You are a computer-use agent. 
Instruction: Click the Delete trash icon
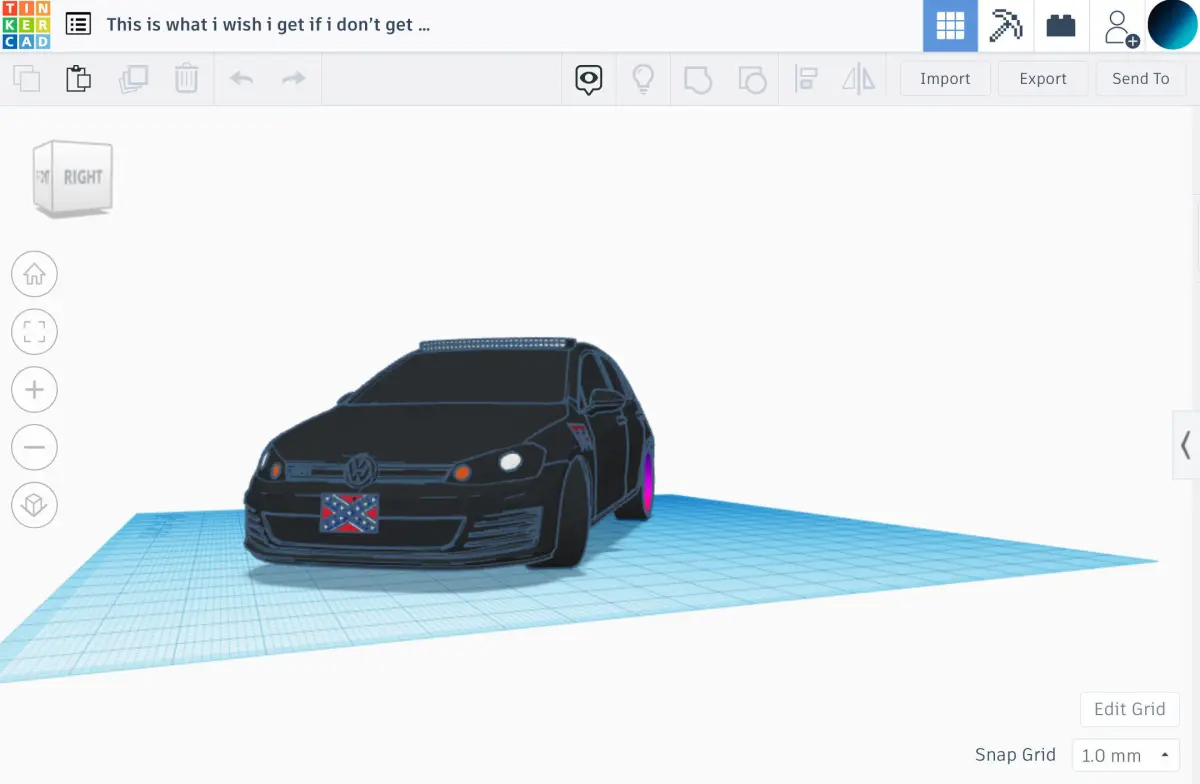coord(187,79)
